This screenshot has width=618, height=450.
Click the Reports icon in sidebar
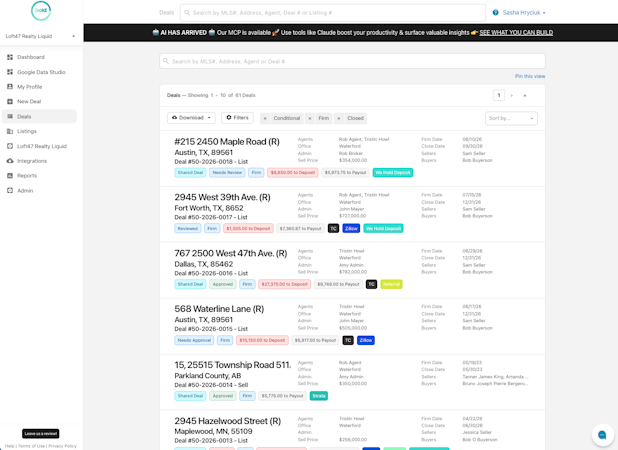pos(10,176)
